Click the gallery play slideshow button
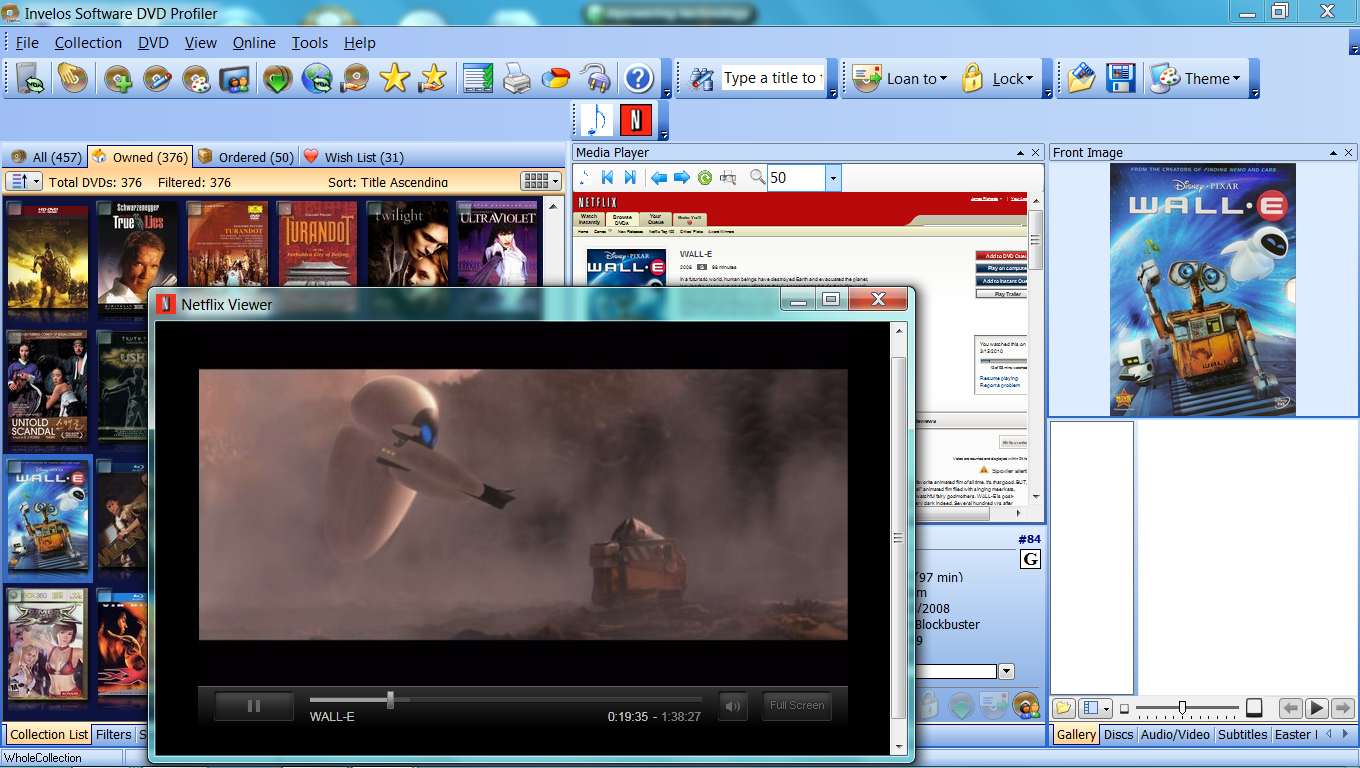Image resolution: width=1360 pixels, height=768 pixels. tap(1317, 708)
